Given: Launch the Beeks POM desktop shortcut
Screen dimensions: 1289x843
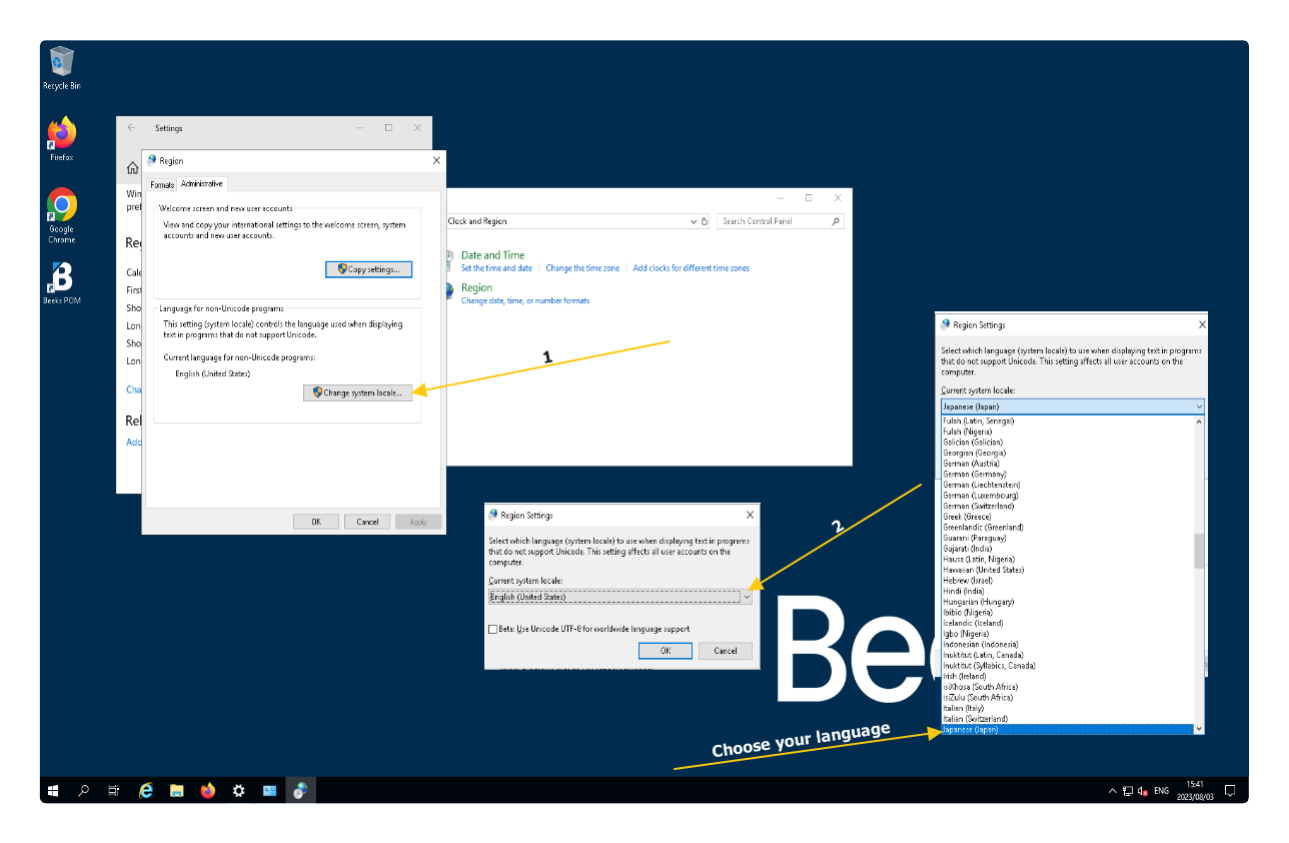Looking at the screenshot, I should pos(61,283).
